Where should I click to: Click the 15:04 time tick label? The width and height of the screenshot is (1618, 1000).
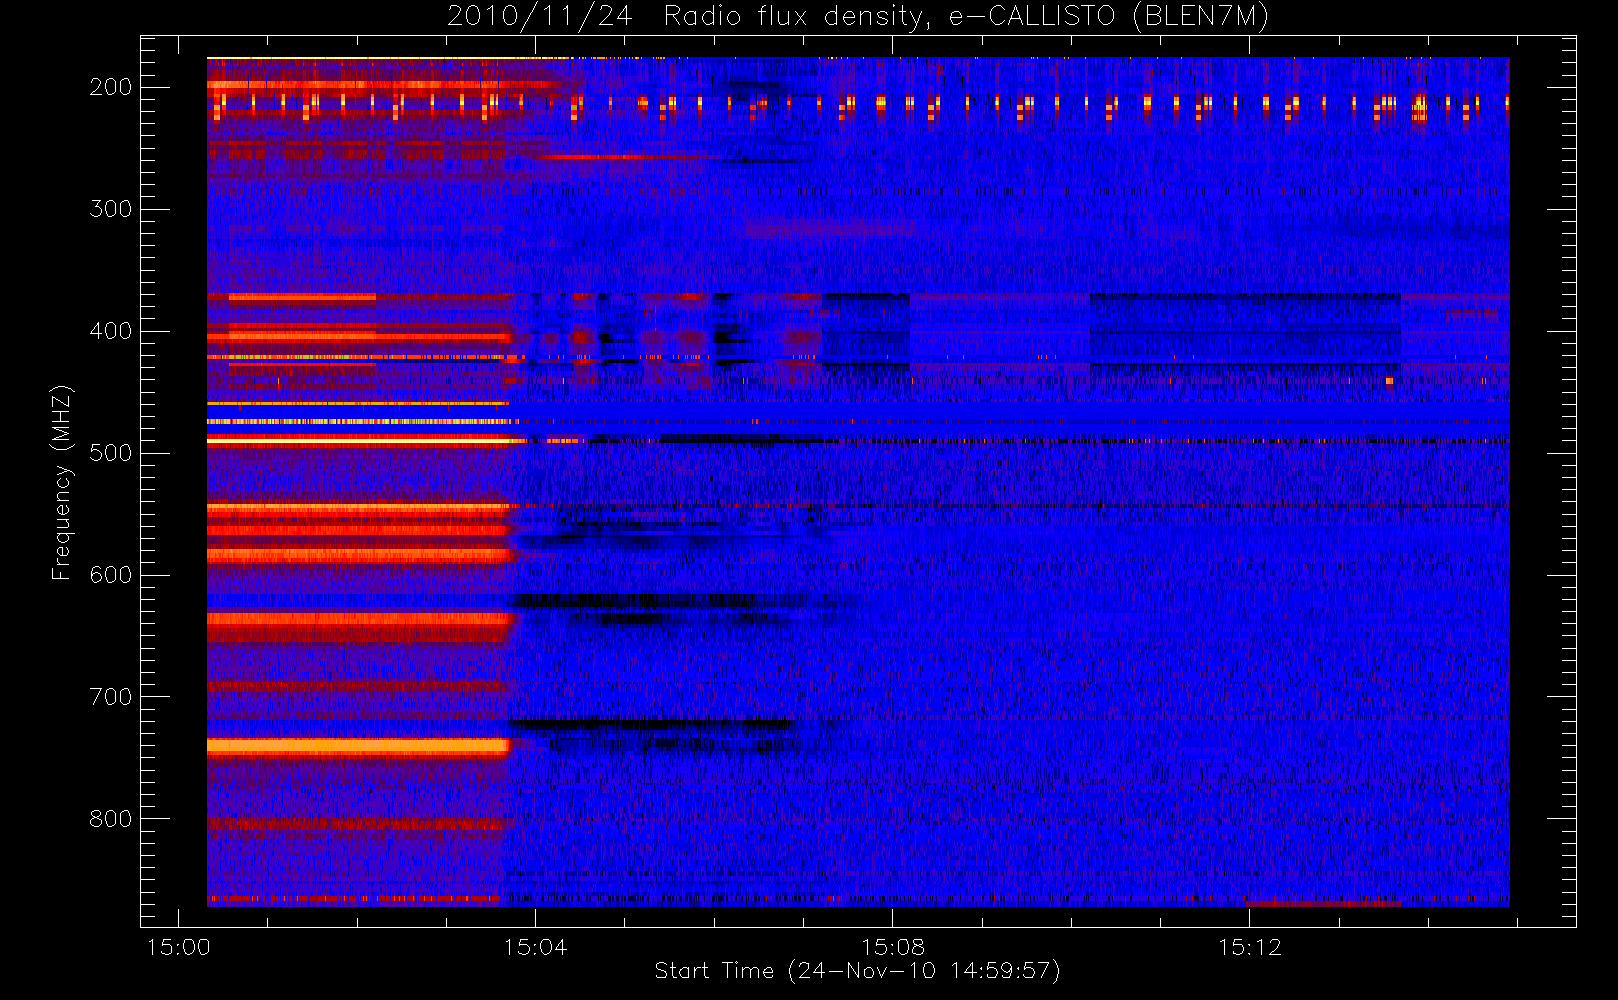(x=535, y=947)
